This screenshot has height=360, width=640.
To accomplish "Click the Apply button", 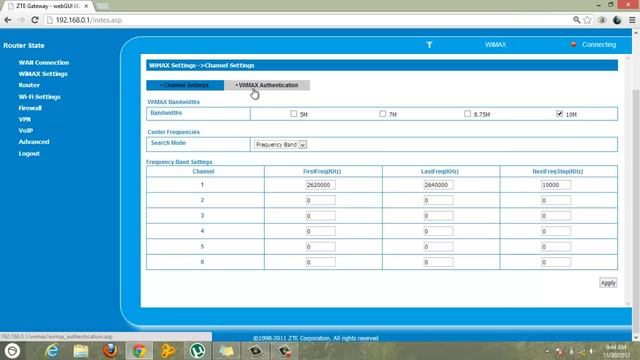I will [608, 283].
